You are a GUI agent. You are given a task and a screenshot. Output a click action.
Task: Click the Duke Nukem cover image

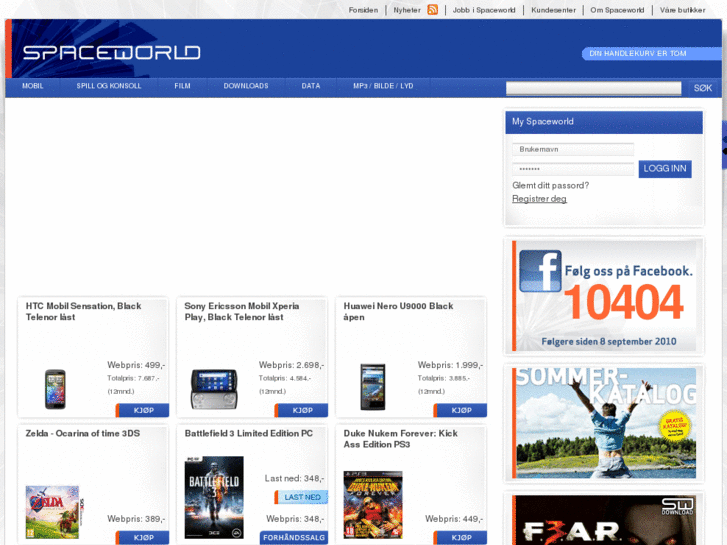373,505
